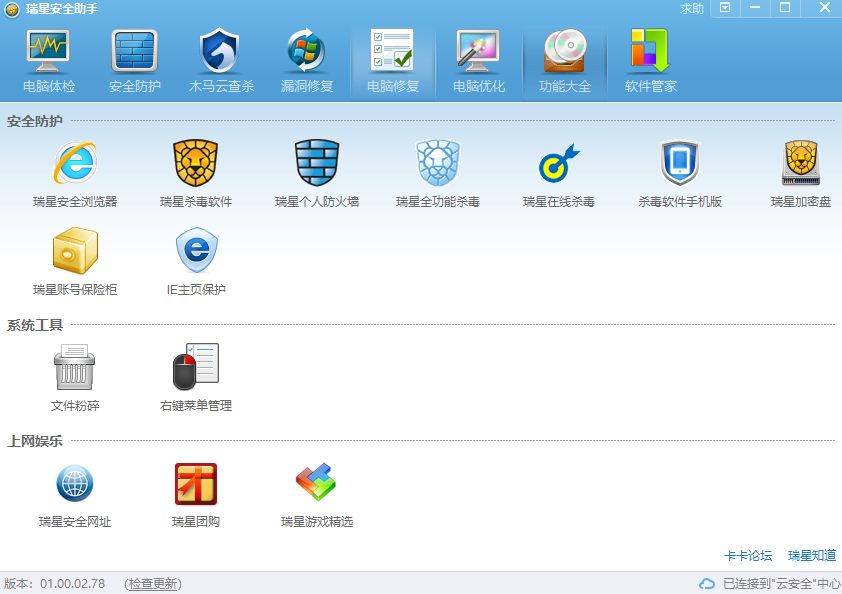Click 瑞星全功能杀毒 icon
The image size is (842, 594).
coord(438,163)
